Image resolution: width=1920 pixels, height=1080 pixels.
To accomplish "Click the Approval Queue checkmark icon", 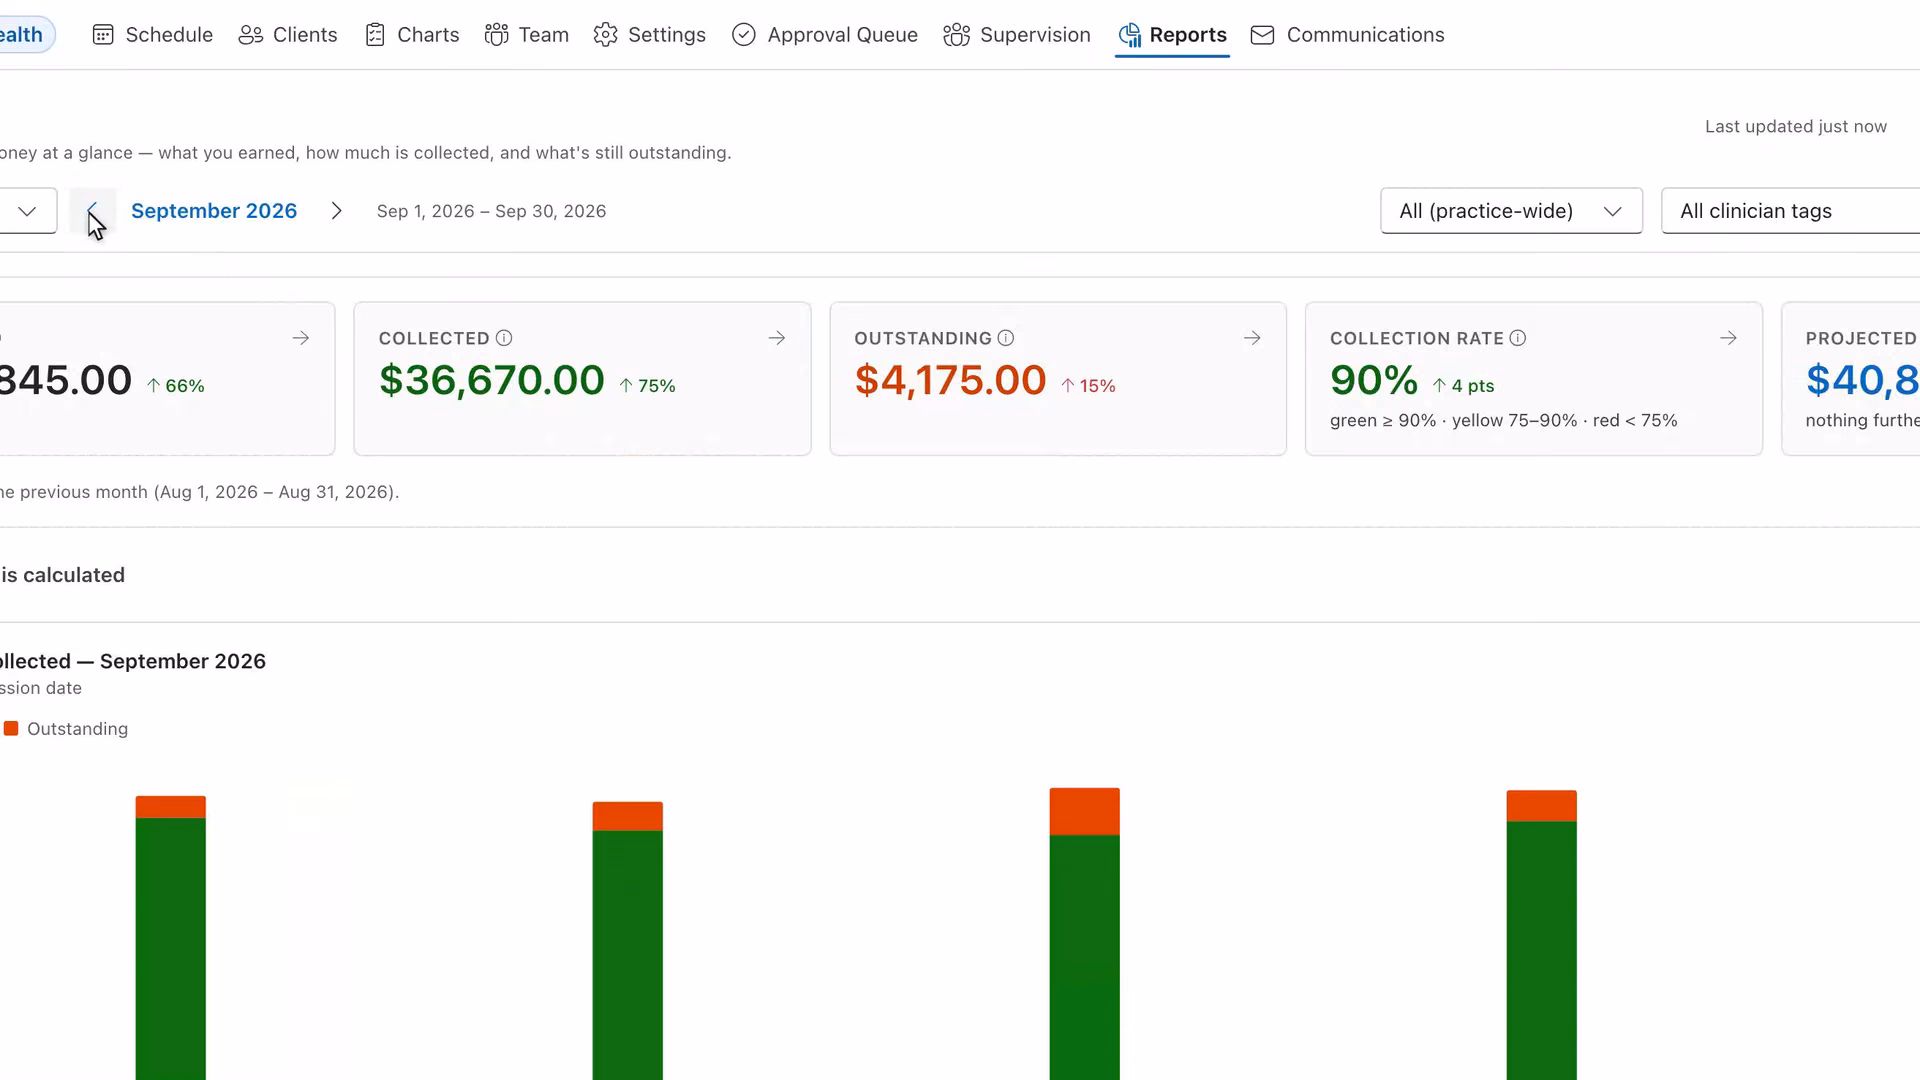I will (x=743, y=35).
